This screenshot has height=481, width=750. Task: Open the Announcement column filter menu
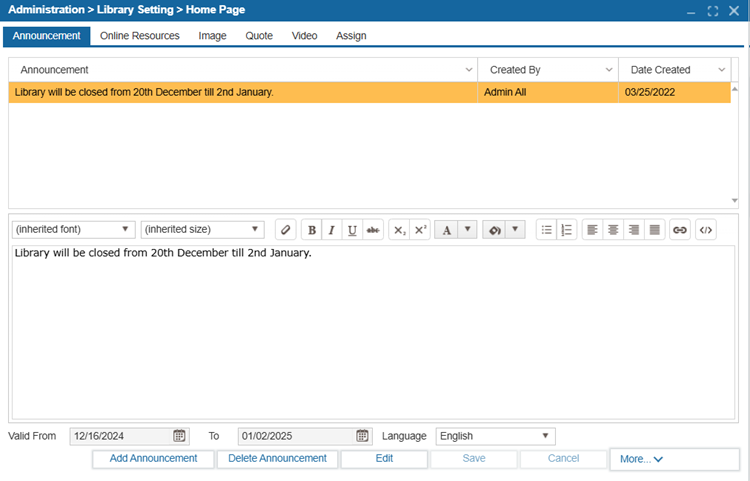coord(469,70)
